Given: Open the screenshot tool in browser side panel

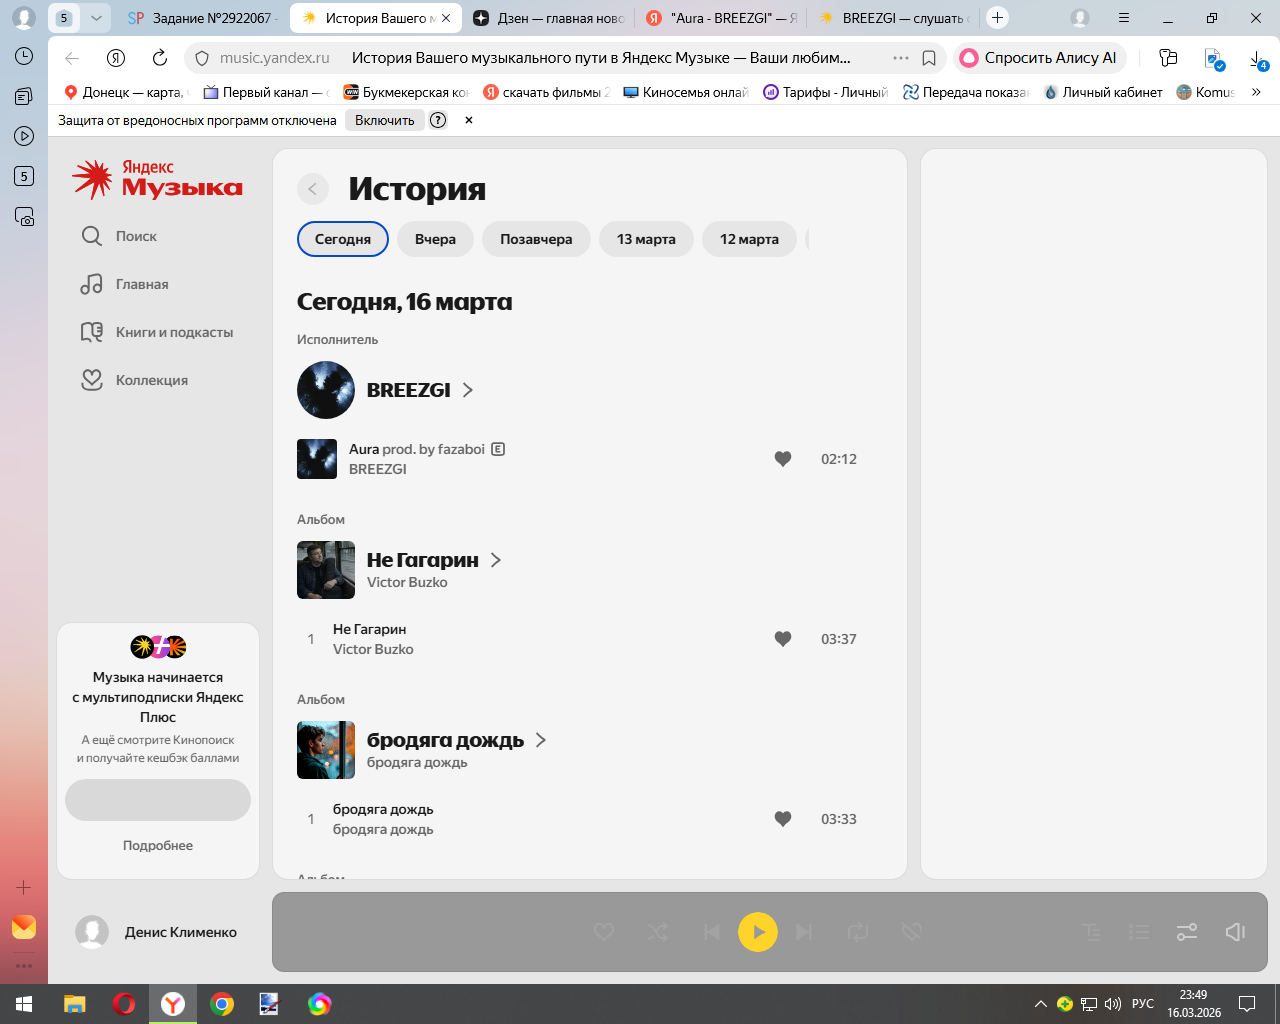Looking at the screenshot, I should 24,216.
